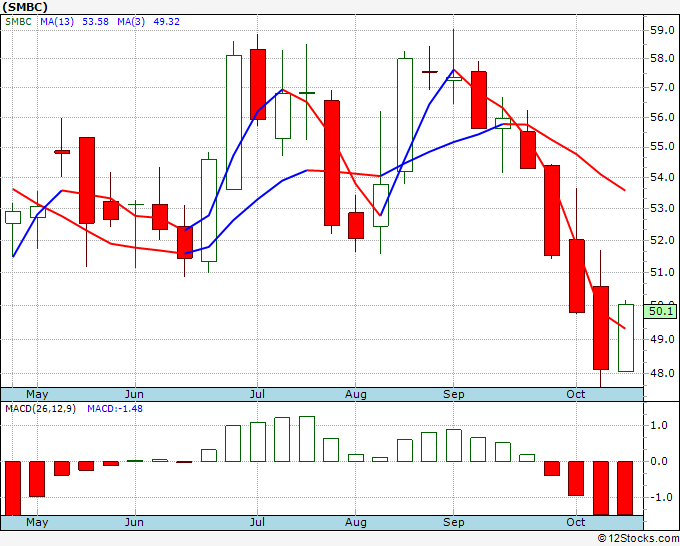The image size is (680, 546).
Task: Click the tall red candlestick after Jul
Action: (332, 163)
